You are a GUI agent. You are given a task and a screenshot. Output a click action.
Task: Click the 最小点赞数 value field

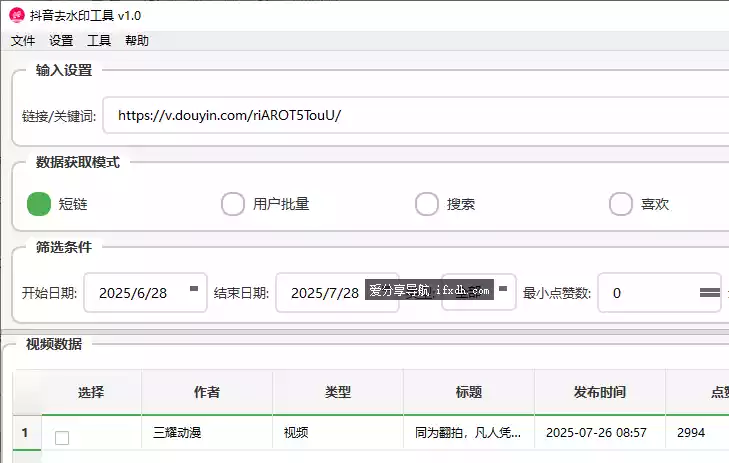pos(659,293)
